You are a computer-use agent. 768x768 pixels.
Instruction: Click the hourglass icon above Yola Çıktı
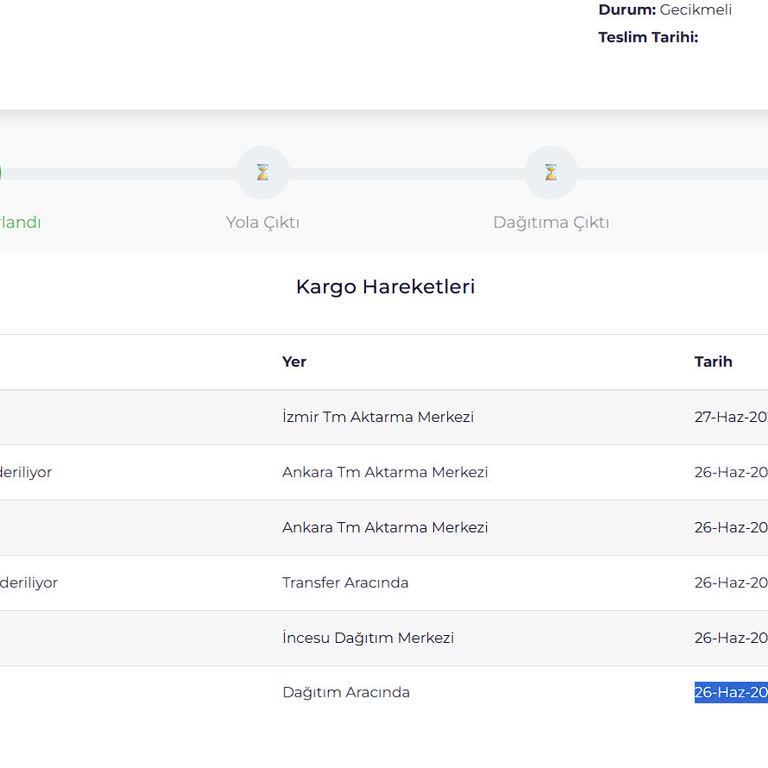[x=262, y=172]
